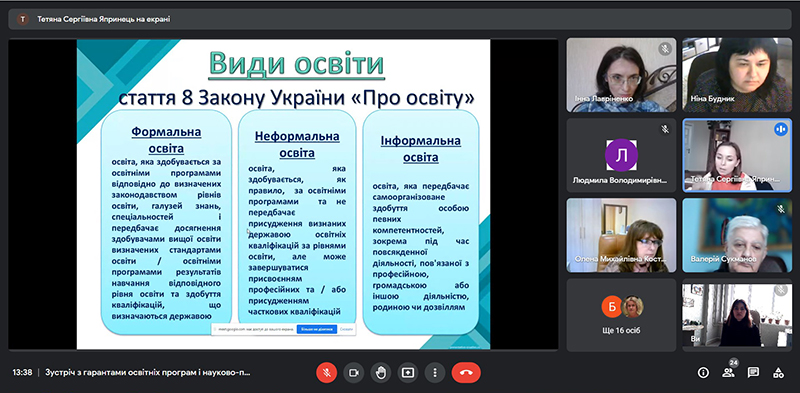Click the muted mic icon on Інна Лавріненко's tile
800x393 pixels.
(664, 49)
